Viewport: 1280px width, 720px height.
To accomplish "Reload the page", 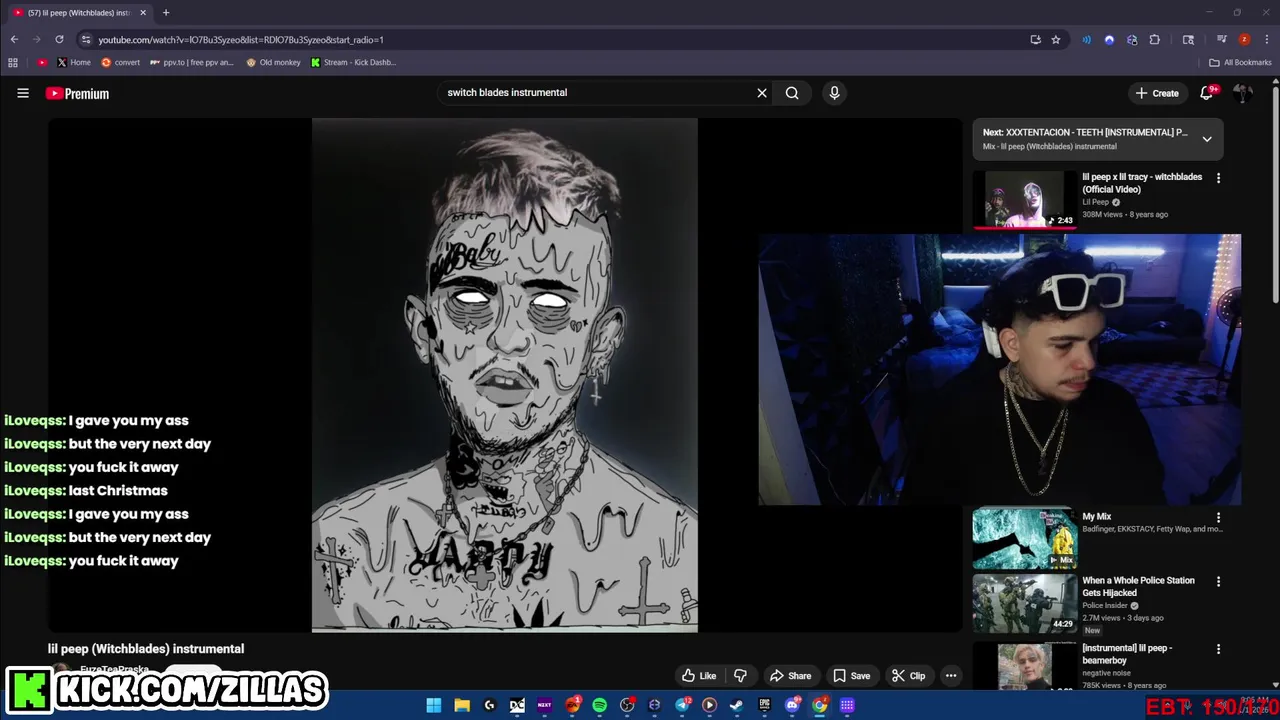I will click(x=59, y=40).
